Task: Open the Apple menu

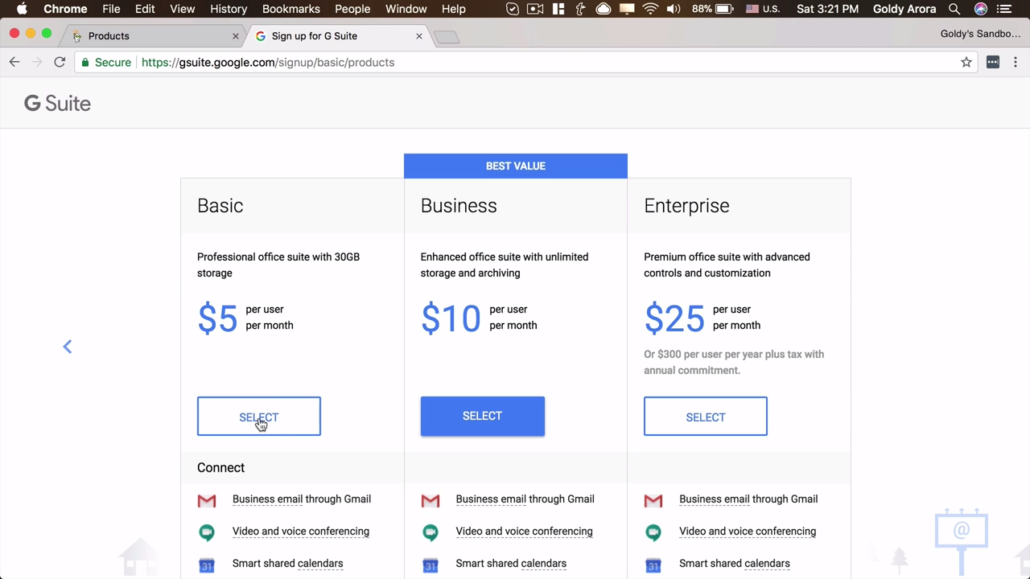Action: (22, 9)
